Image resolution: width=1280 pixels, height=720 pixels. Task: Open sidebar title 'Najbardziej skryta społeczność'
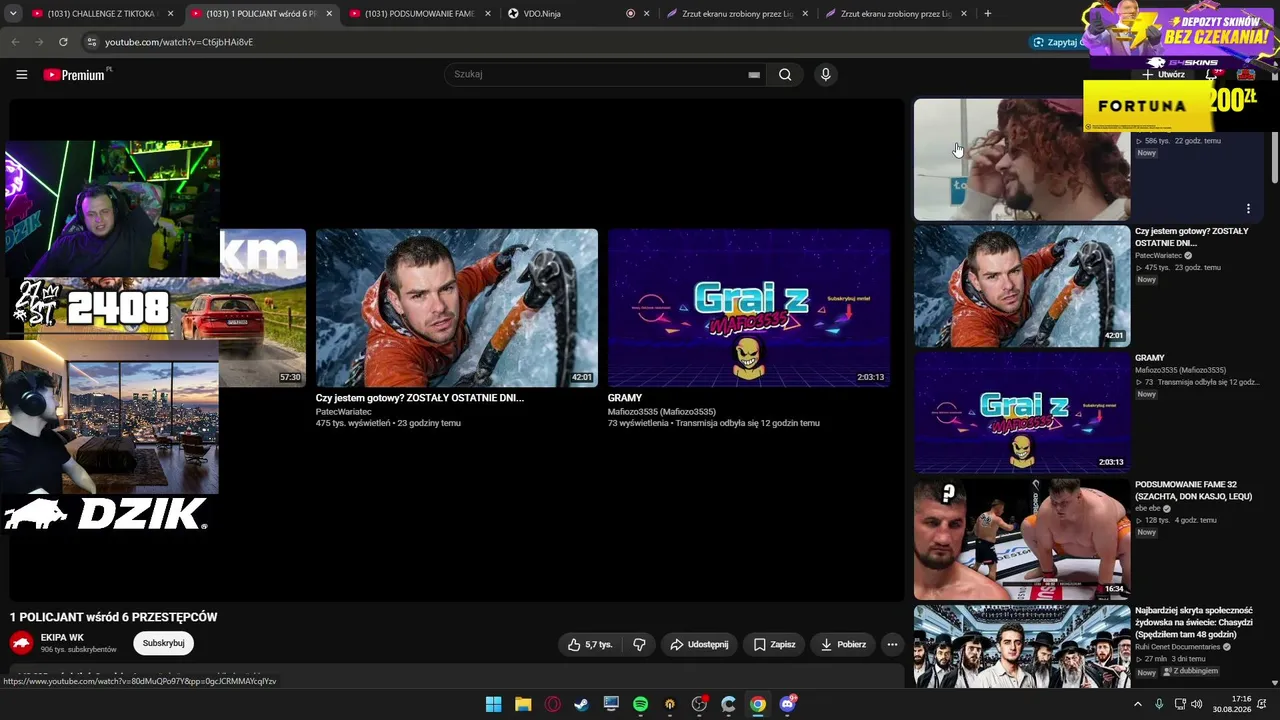point(1194,622)
